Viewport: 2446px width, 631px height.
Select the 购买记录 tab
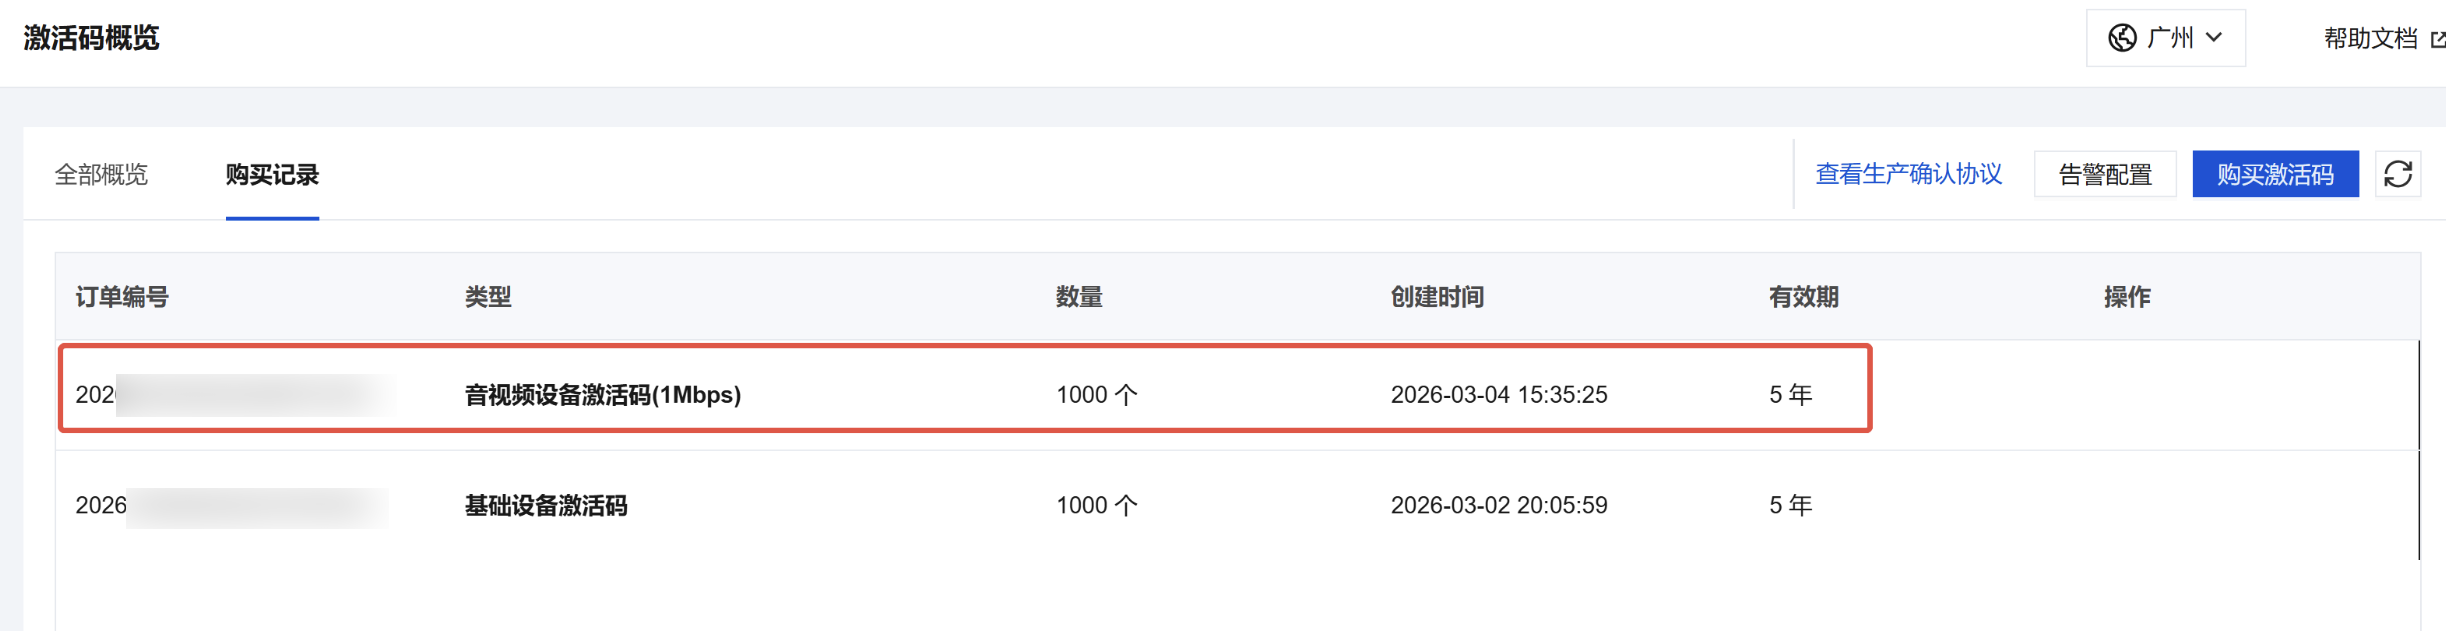pyautogui.click(x=272, y=175)
